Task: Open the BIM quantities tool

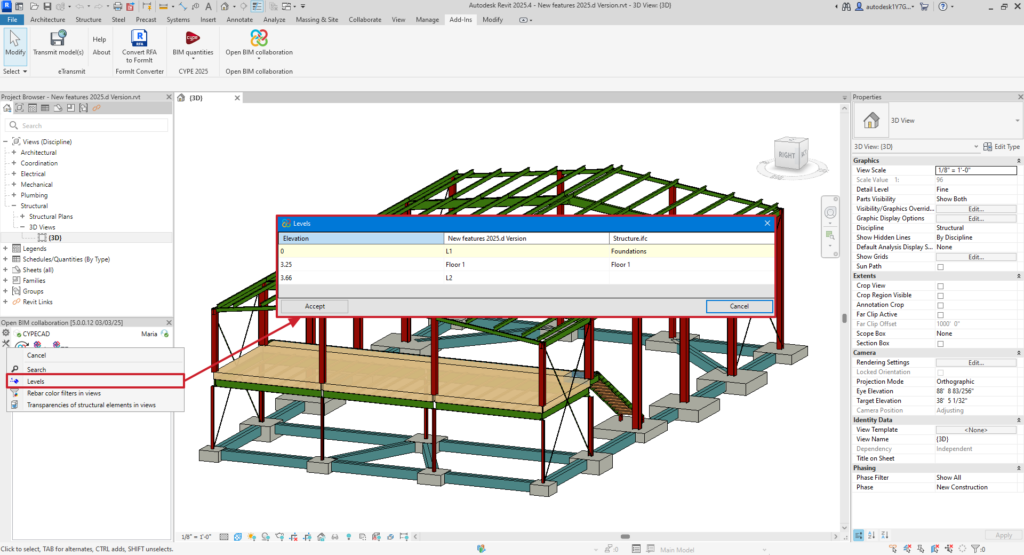Action: tap(192, 37)
